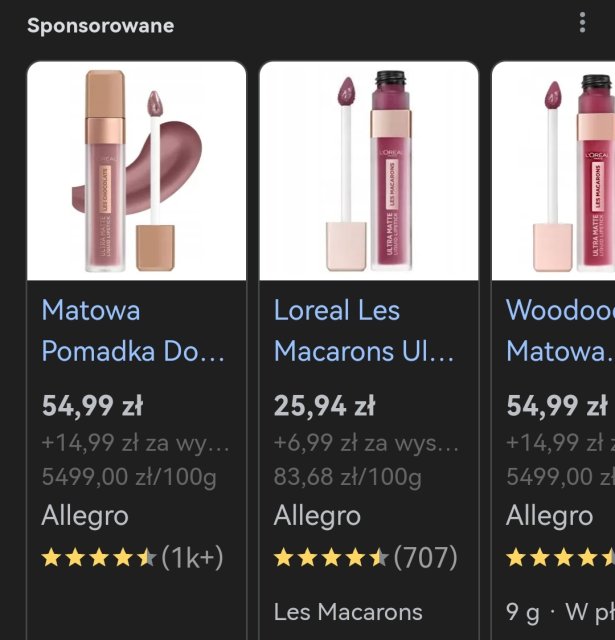Open the third lipstick product image
Viewport: 615px width, 640px height.
[556, 171]
